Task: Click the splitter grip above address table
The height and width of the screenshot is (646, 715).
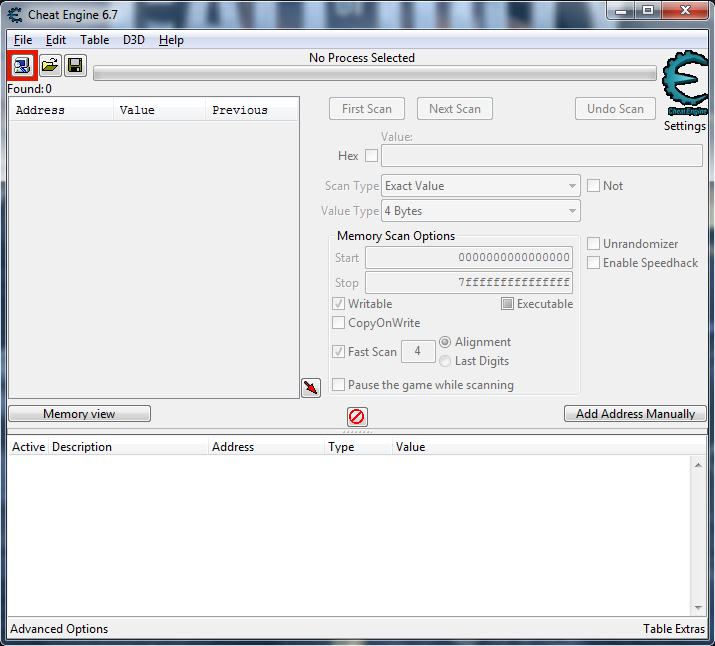Action: [x=358, y=431]
